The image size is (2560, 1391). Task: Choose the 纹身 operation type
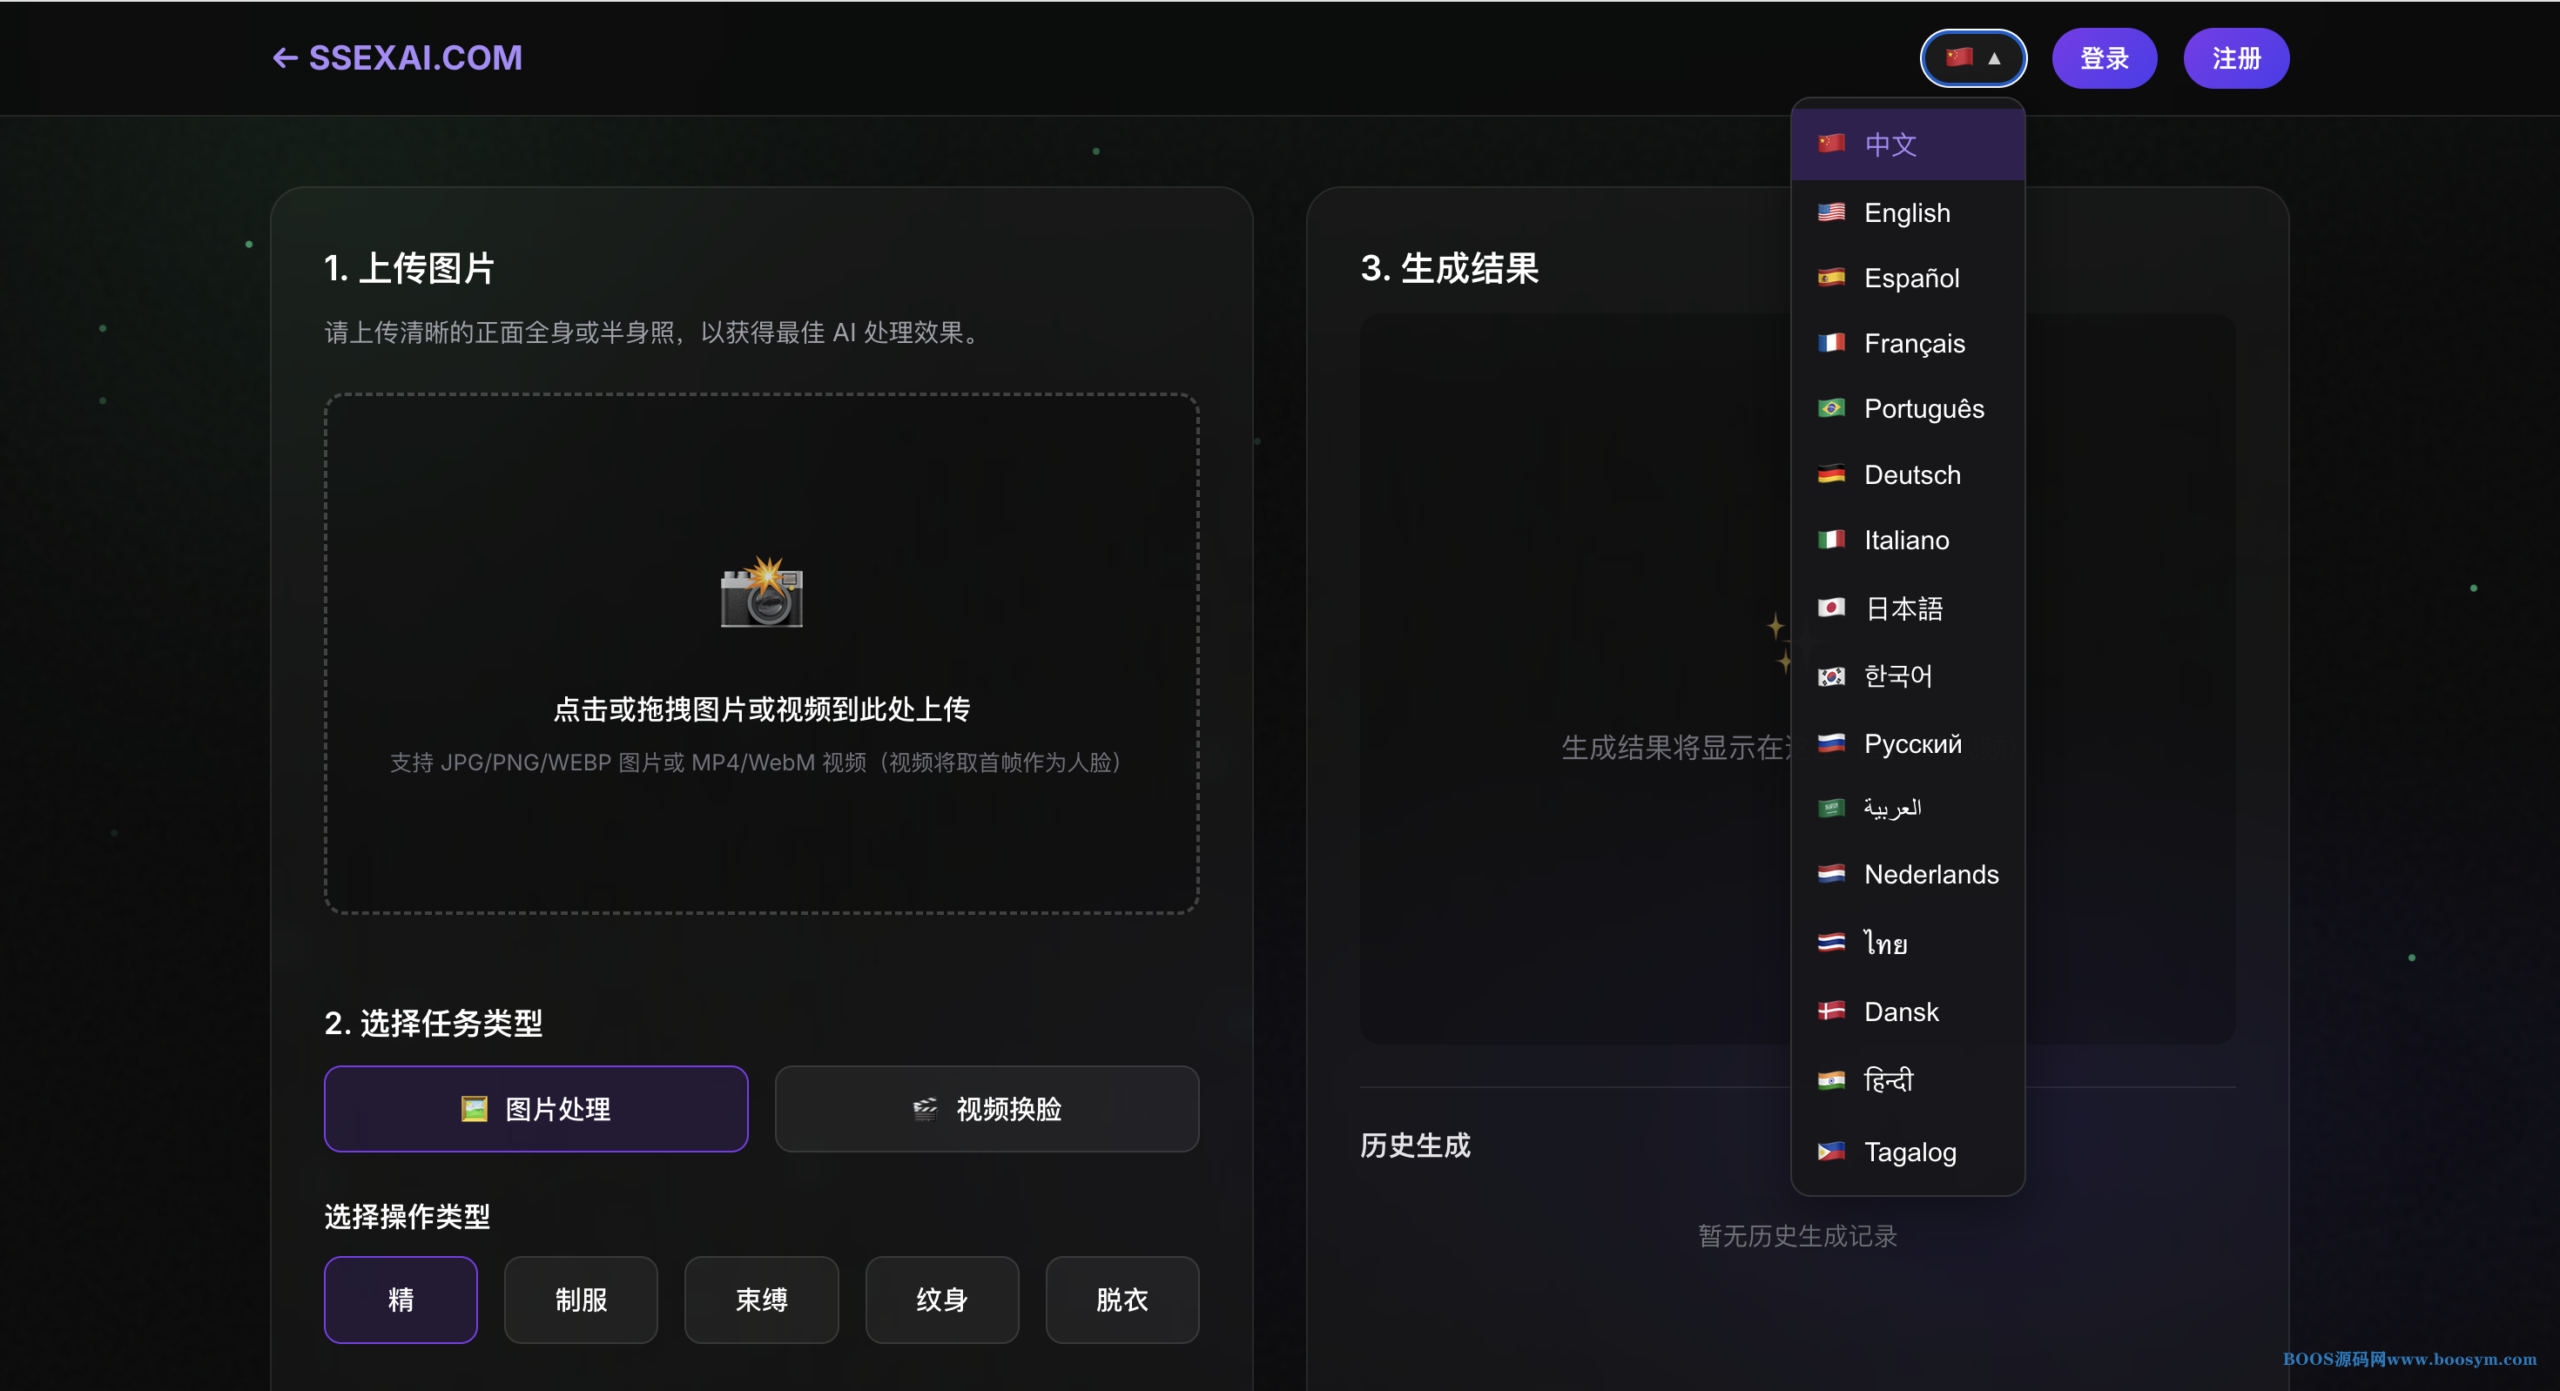point(942,1299)
